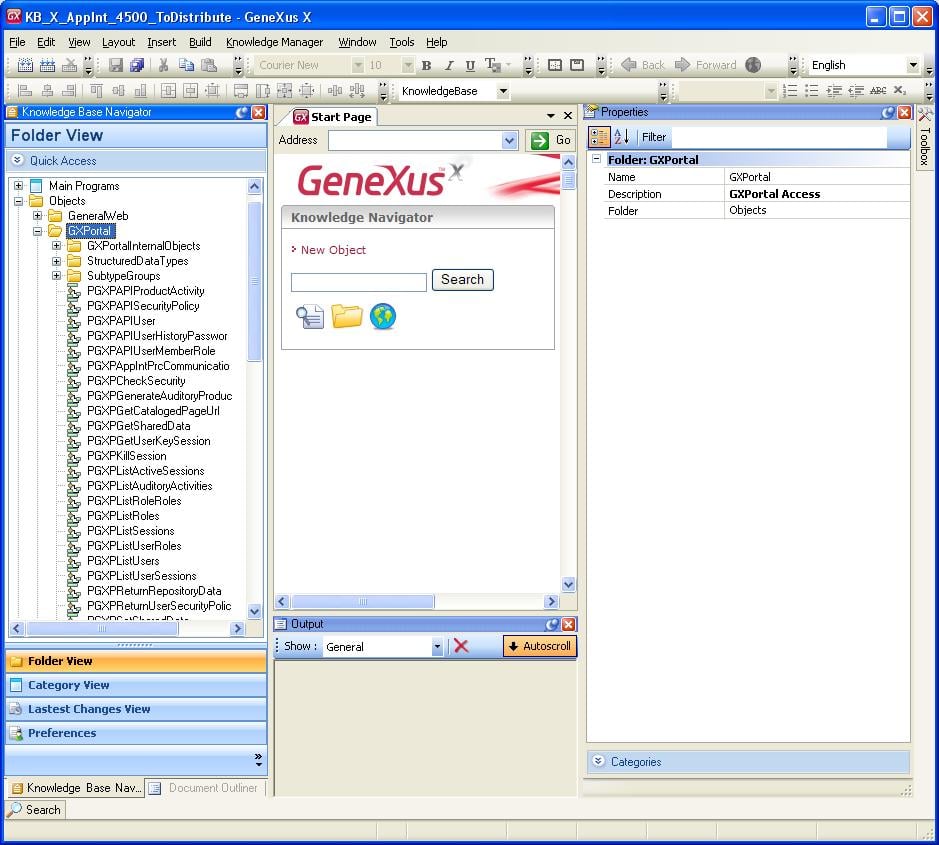Screen dimensions: 939x845
Task: Click the red X clear output icon
Action: click(461, 646)
